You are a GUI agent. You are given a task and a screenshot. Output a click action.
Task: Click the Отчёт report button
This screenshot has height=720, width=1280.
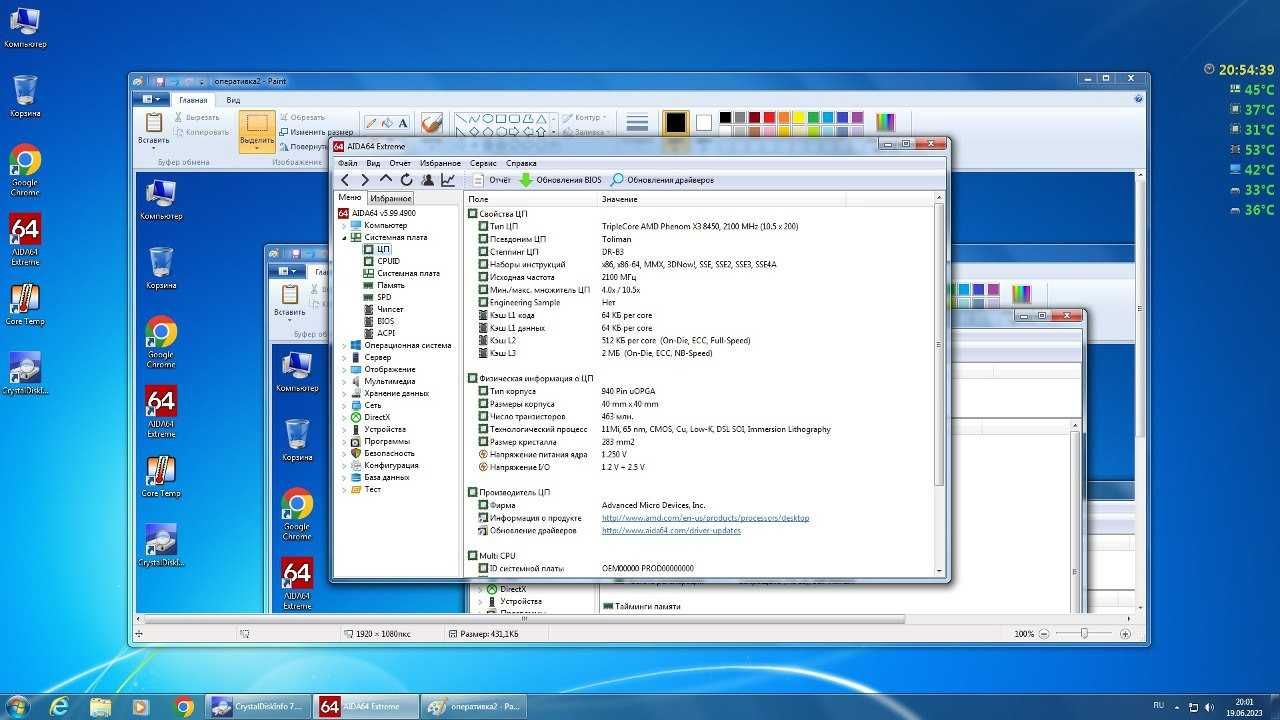coord(491,180)
